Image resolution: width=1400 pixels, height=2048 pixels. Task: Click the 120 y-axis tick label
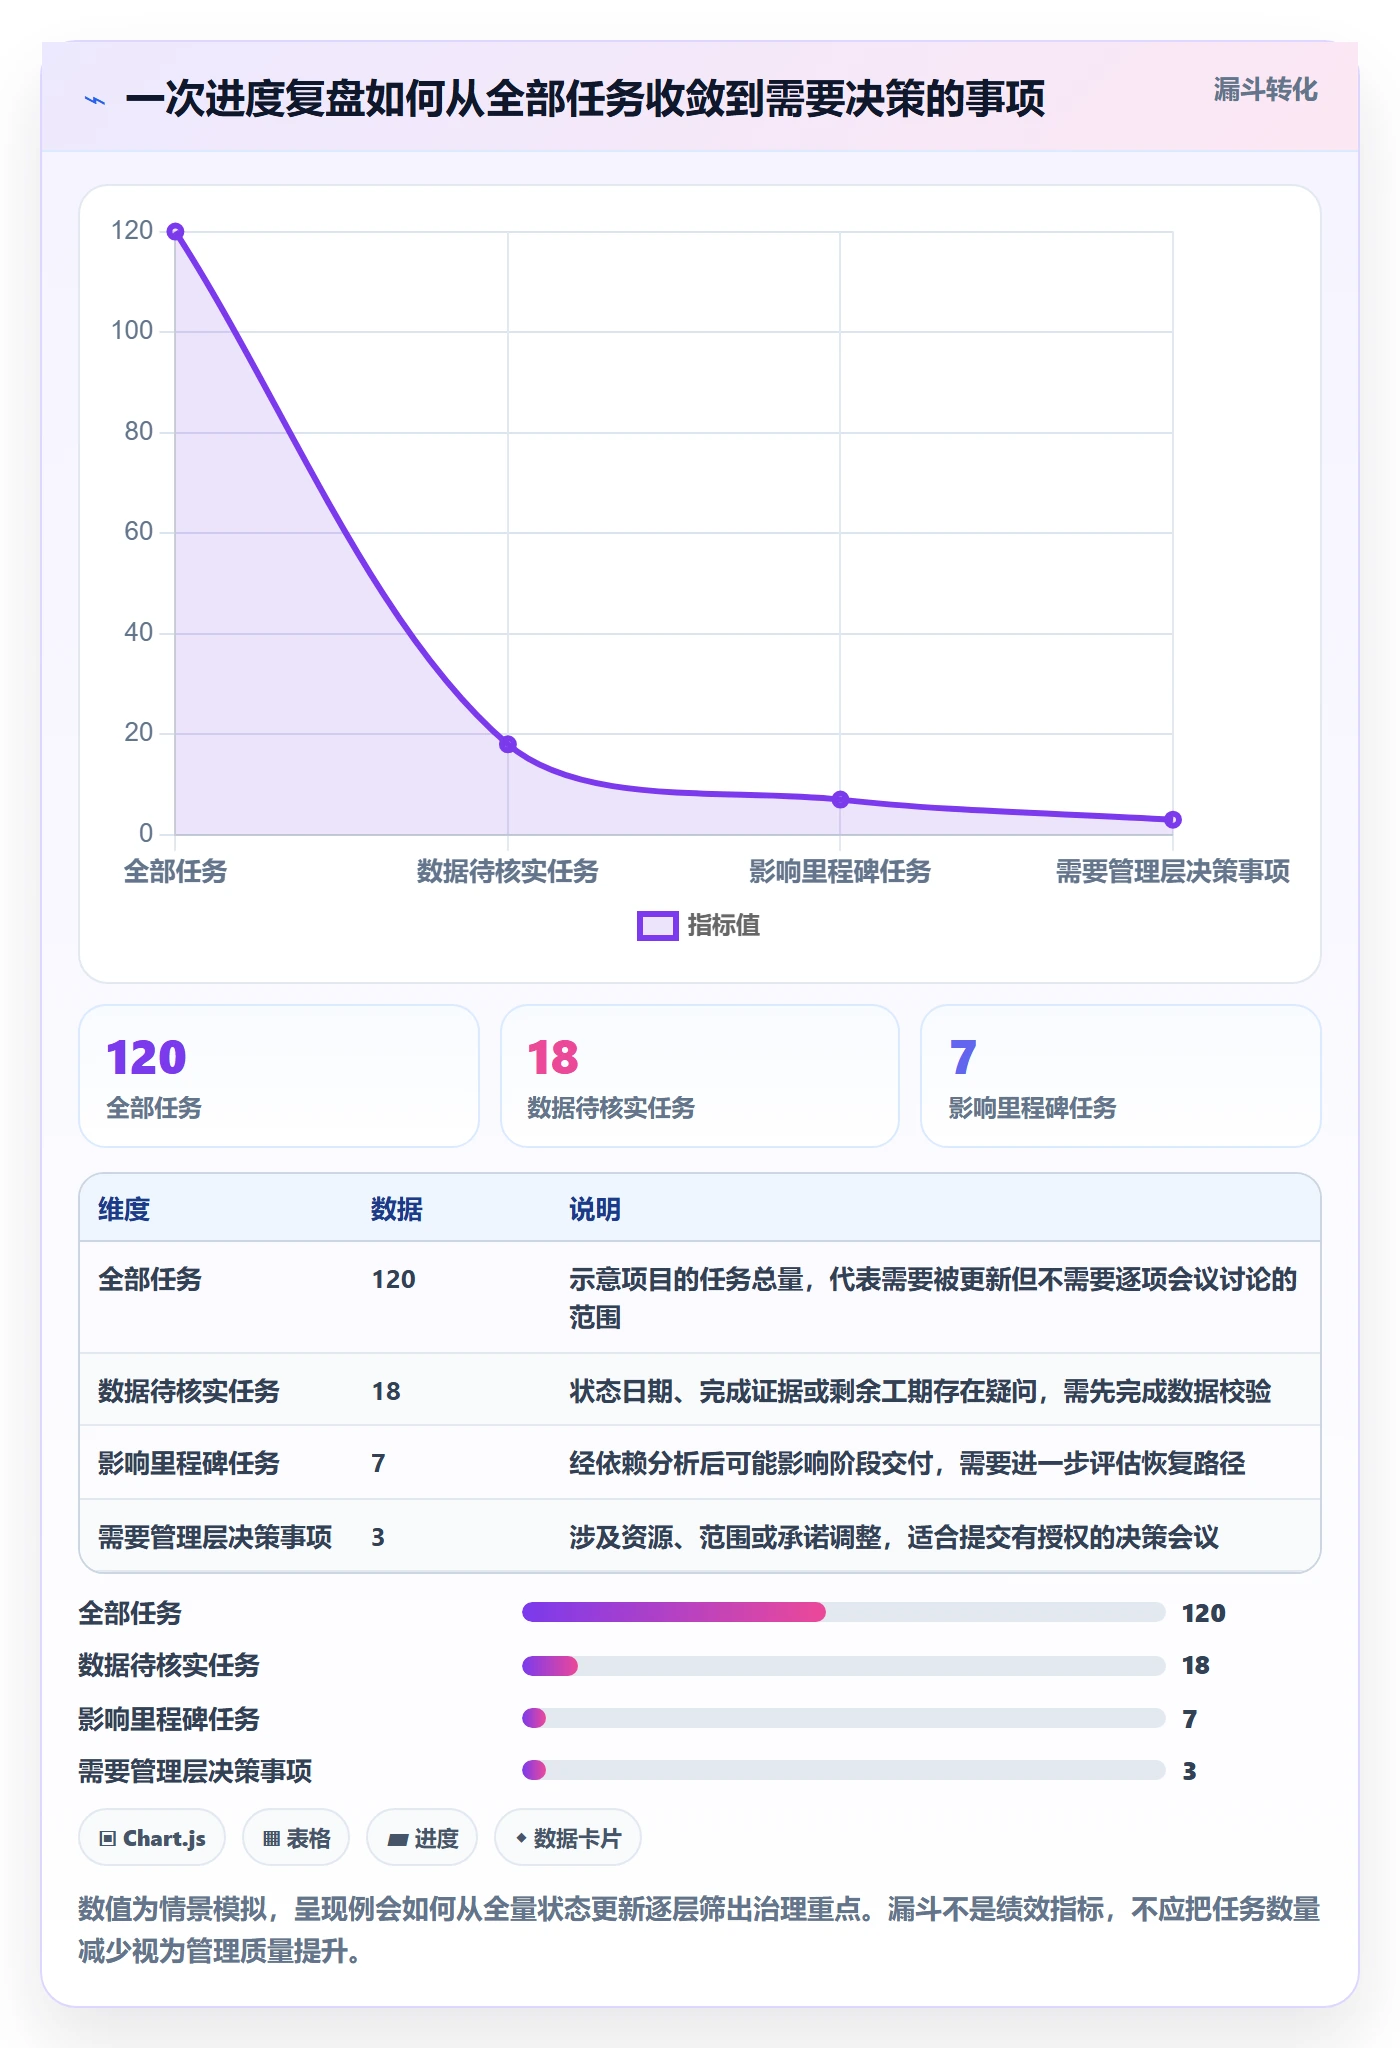132,231
